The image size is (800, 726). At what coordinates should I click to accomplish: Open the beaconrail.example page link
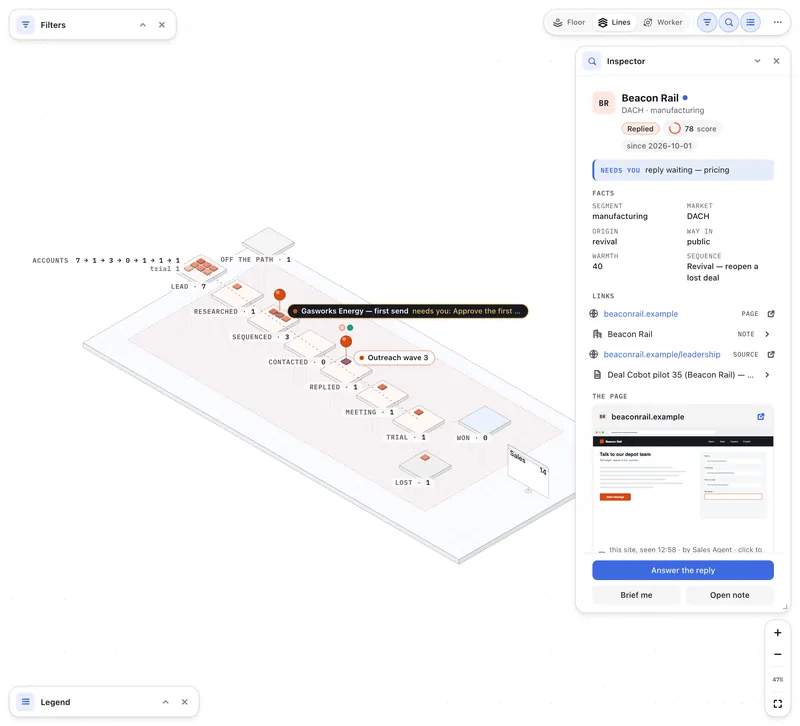(x=640, y=314)
